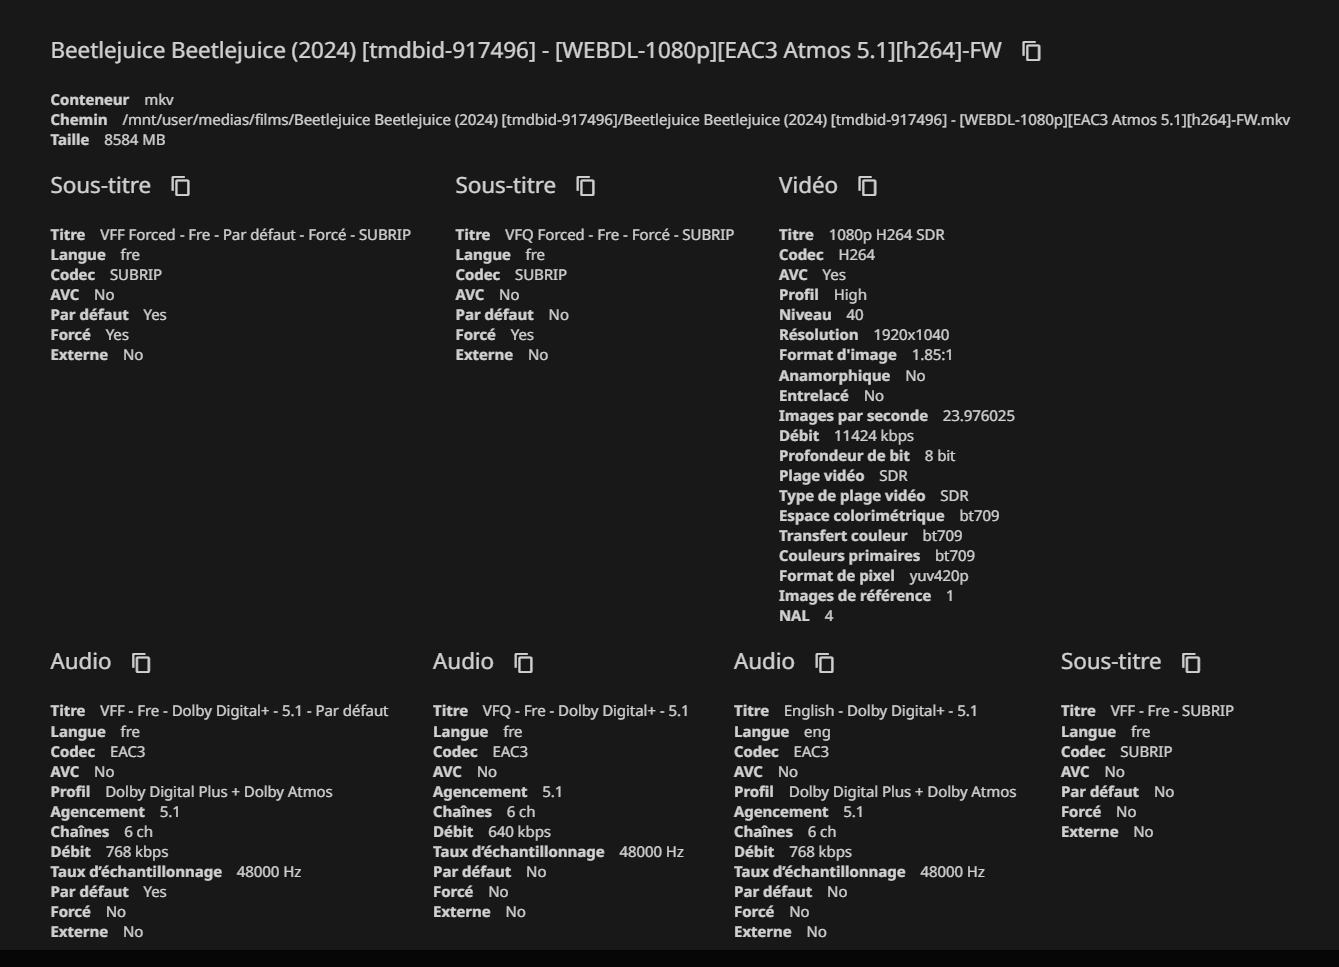Click the Taille 8584 MB value
1339x967 pixels.
[x=134, y=139]
